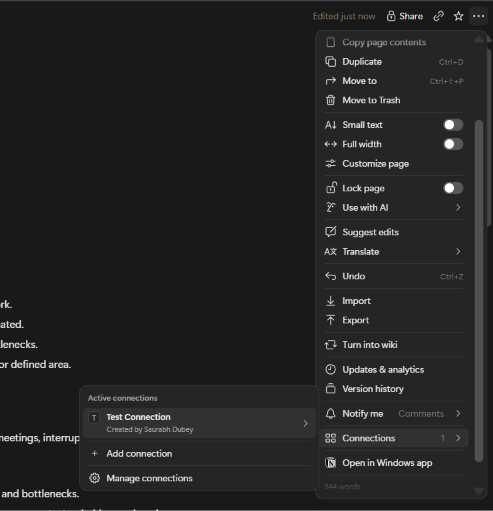493x511 pixels.
Task: Add page to favorites with star icon
Action: tap(458, 16)
